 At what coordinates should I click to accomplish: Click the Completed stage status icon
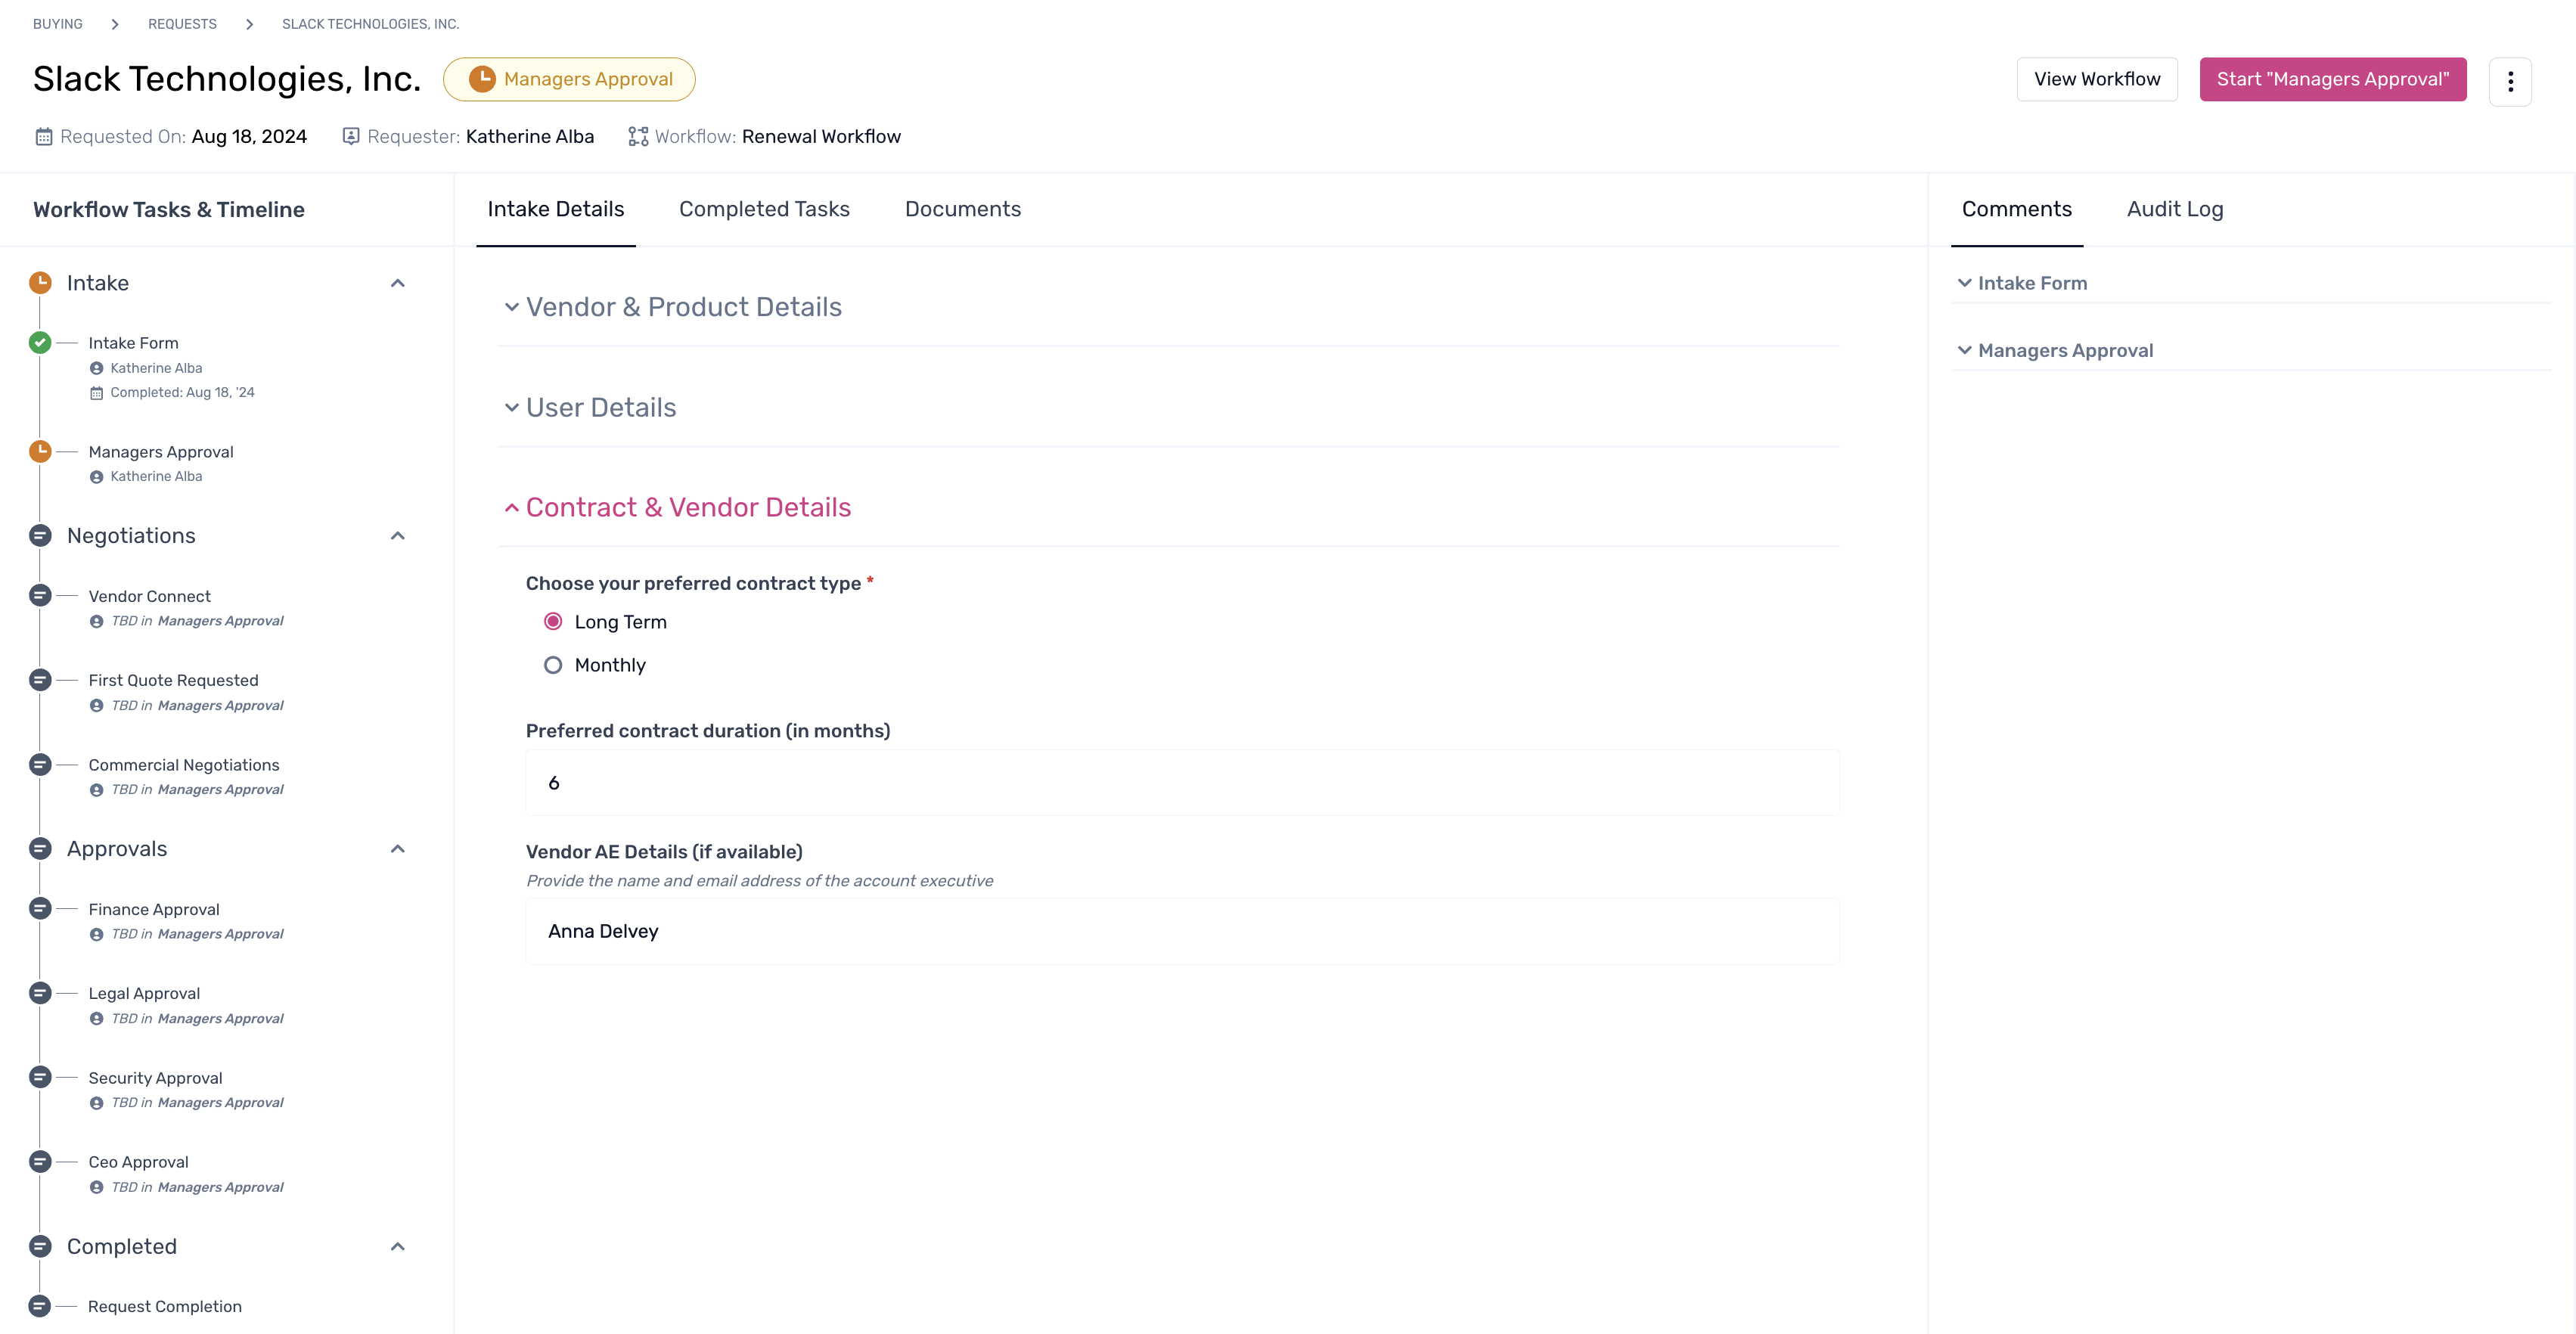(x=40, y=1247)
